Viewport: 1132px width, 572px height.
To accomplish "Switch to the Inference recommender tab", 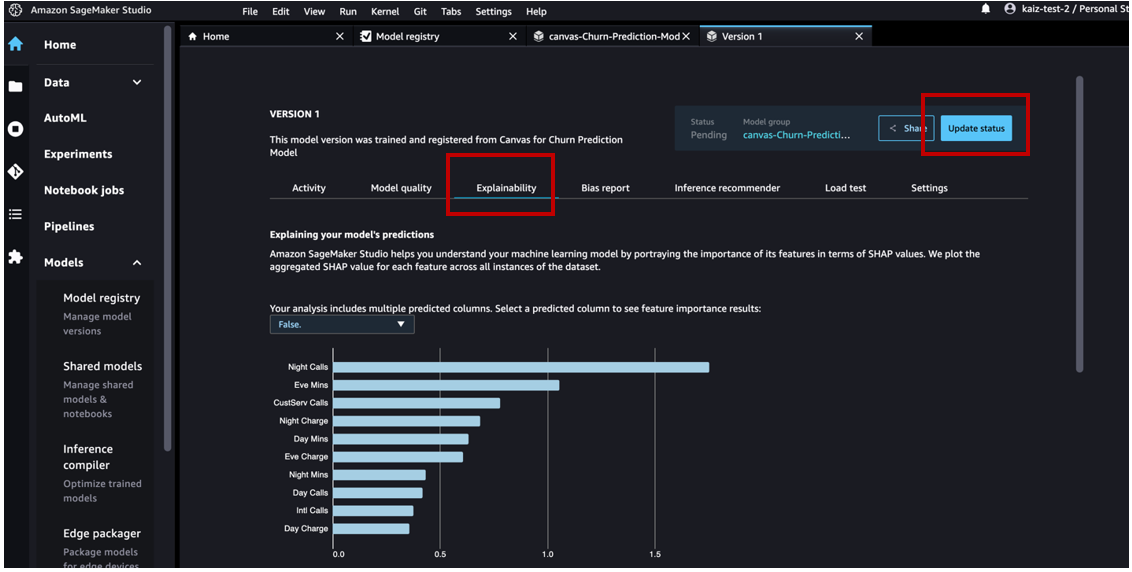I will tap(727, 188).
